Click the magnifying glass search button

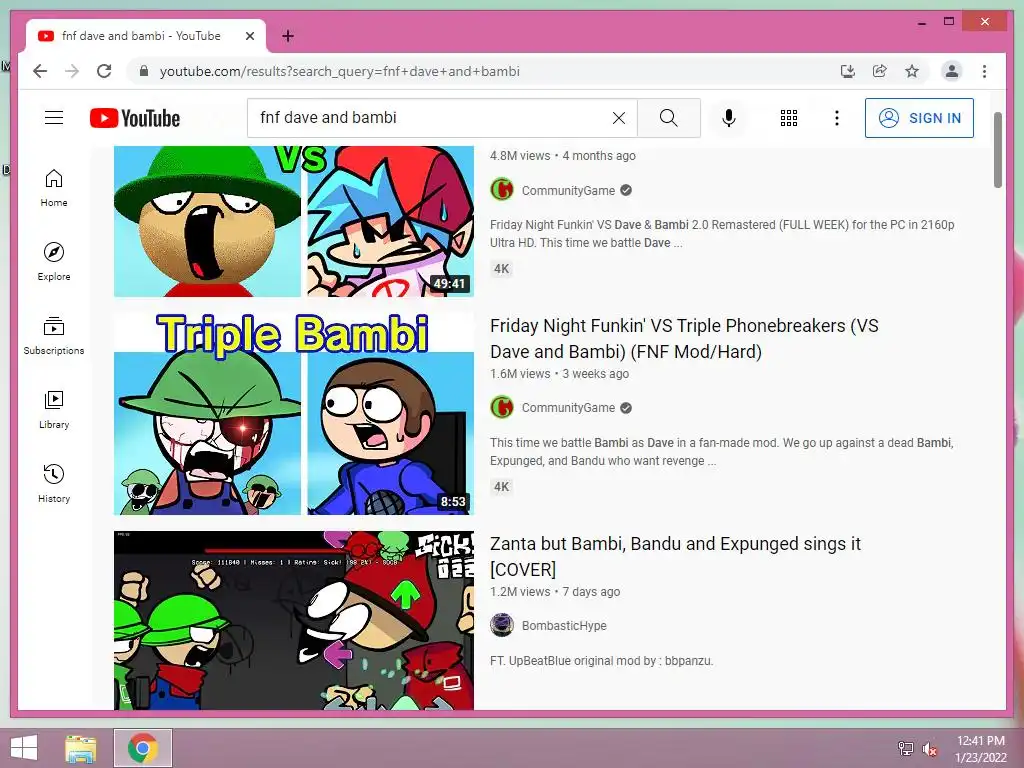click(669, 118)
